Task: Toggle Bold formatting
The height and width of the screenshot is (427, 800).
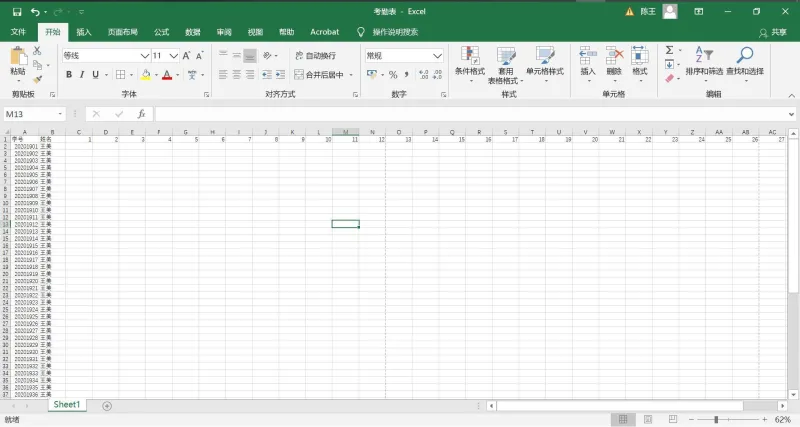Action: (69, 74)
